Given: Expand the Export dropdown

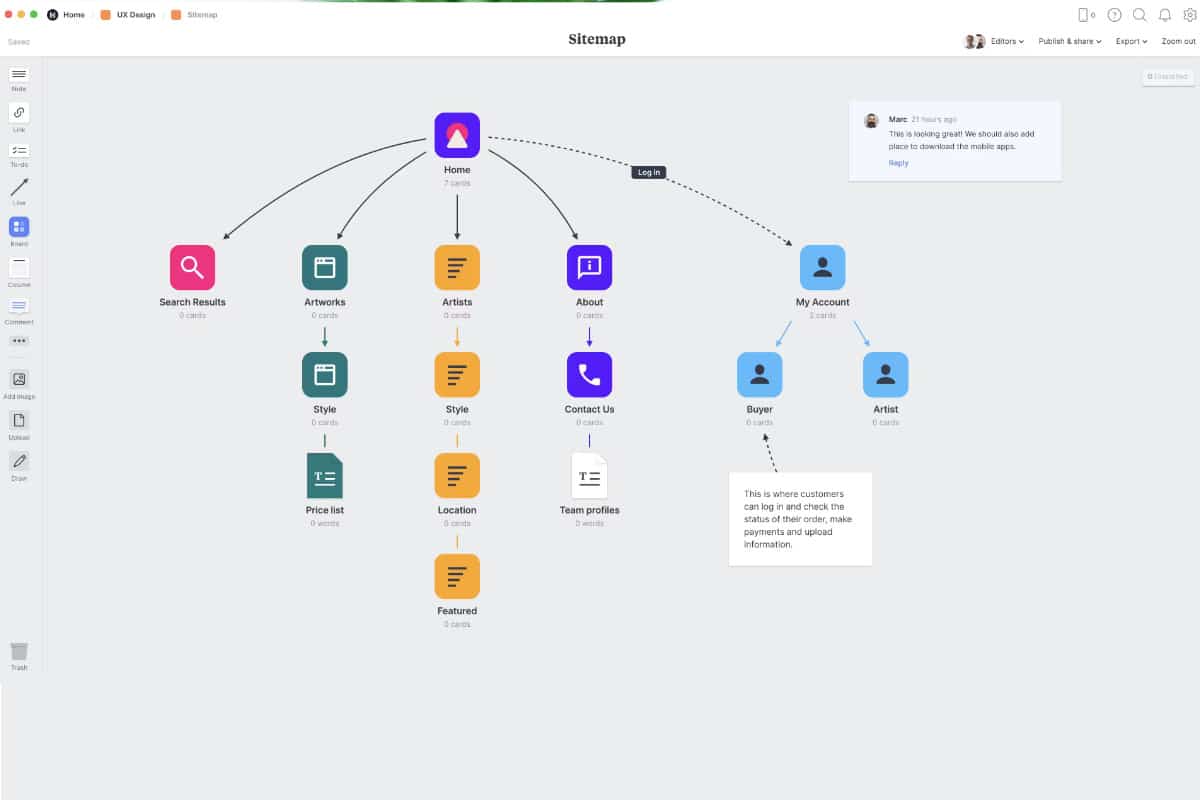Looking at the screenshot, I should click(1131, 41).
